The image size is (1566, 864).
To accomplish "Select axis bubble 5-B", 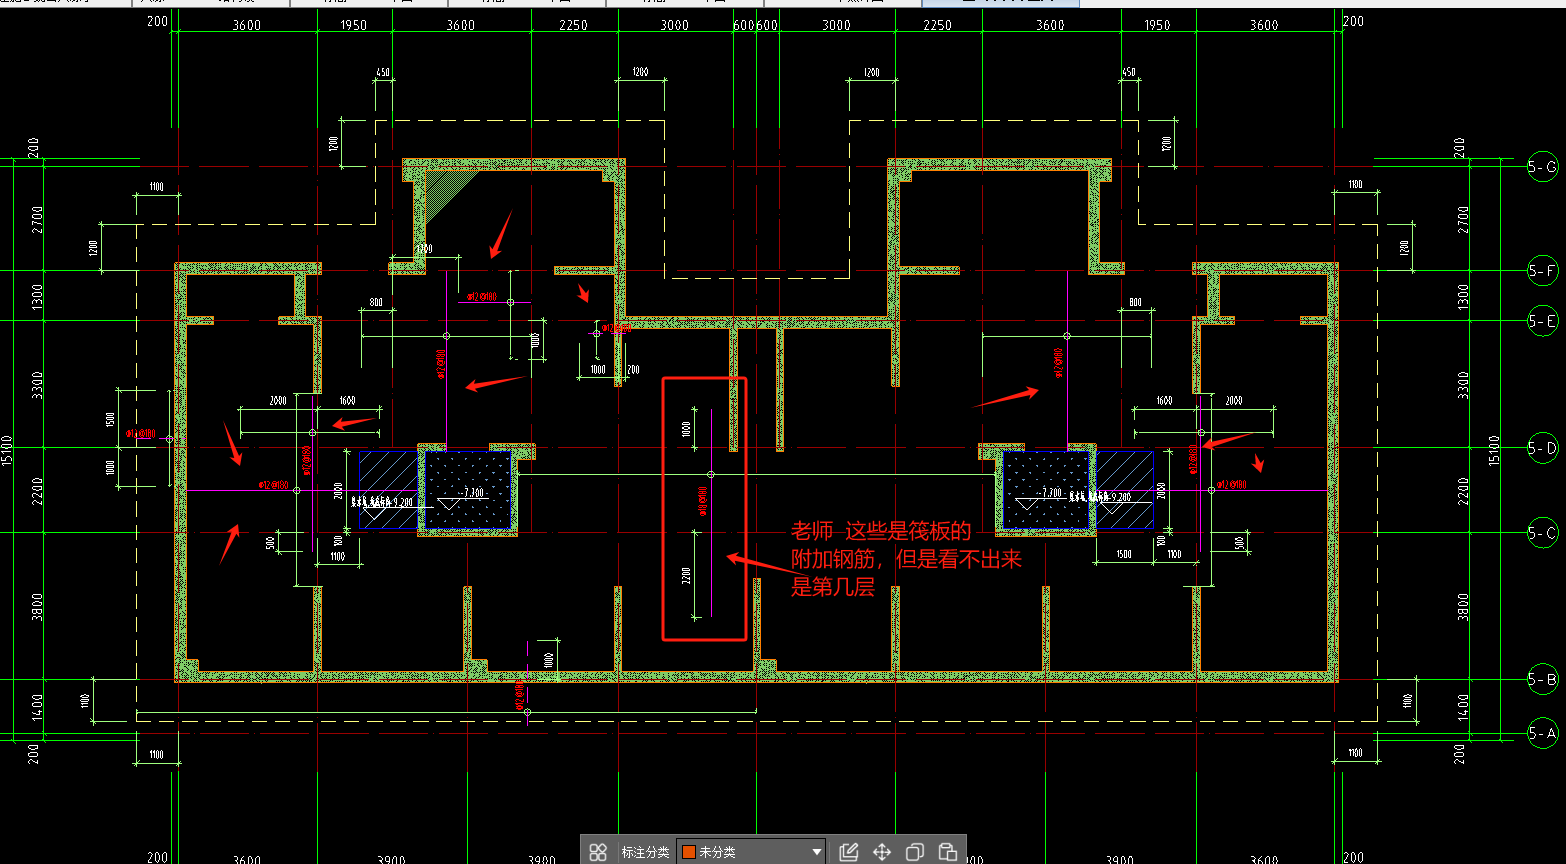I will pos(1543,680).
